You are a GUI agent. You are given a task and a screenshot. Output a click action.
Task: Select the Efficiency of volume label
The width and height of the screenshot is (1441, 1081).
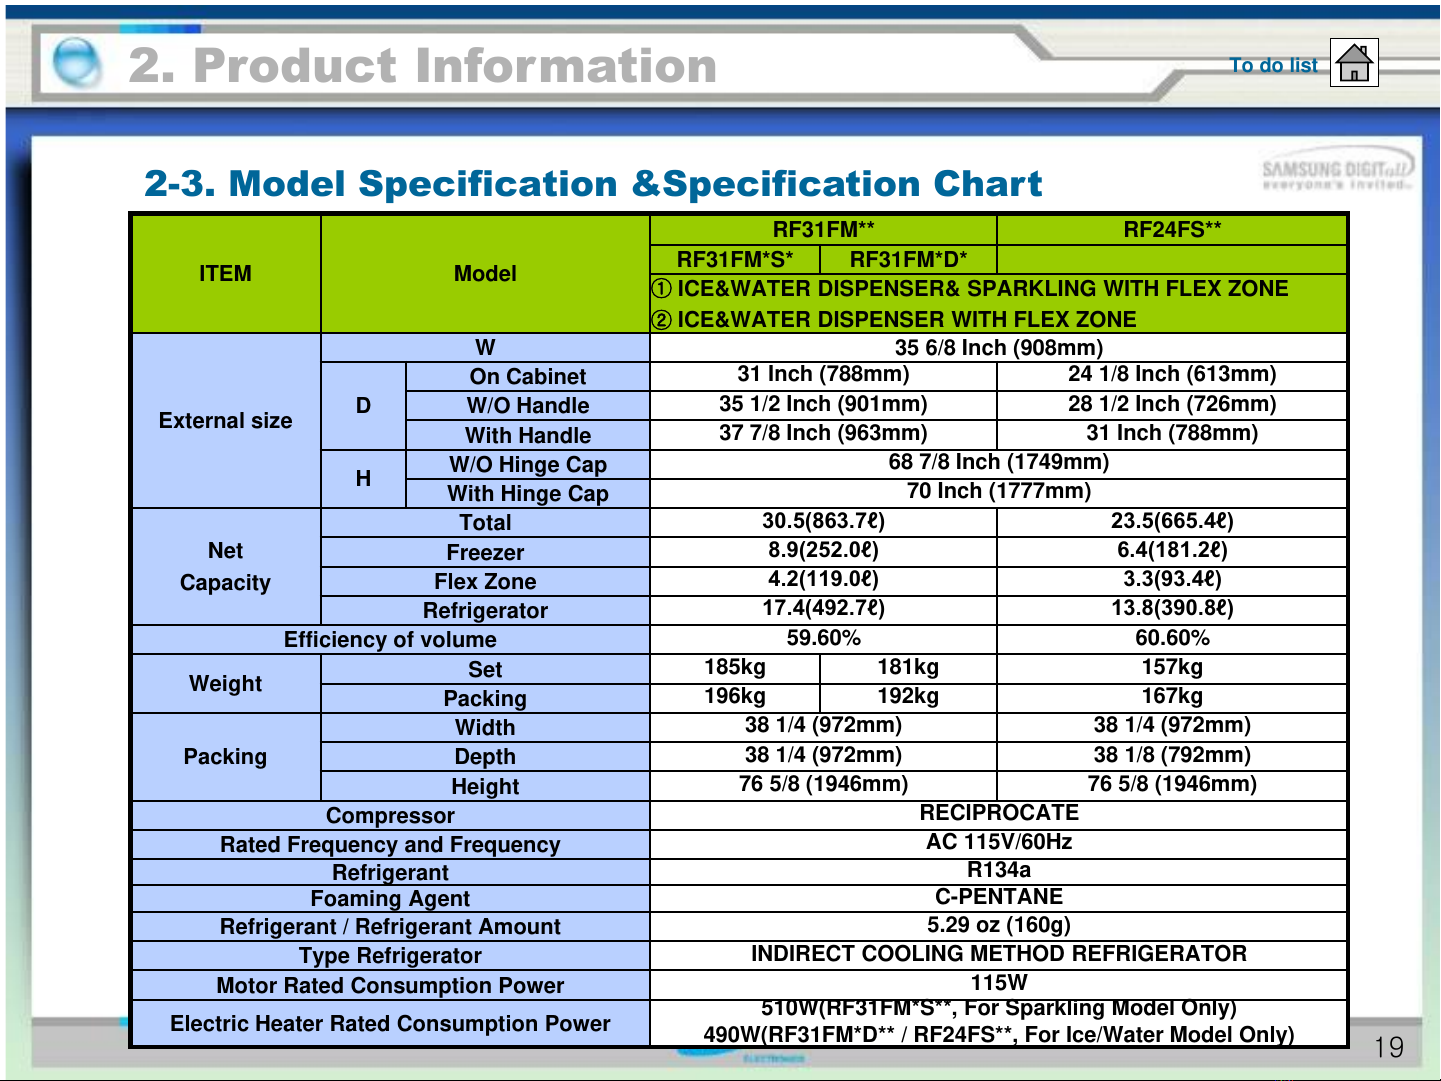point(390,640)
